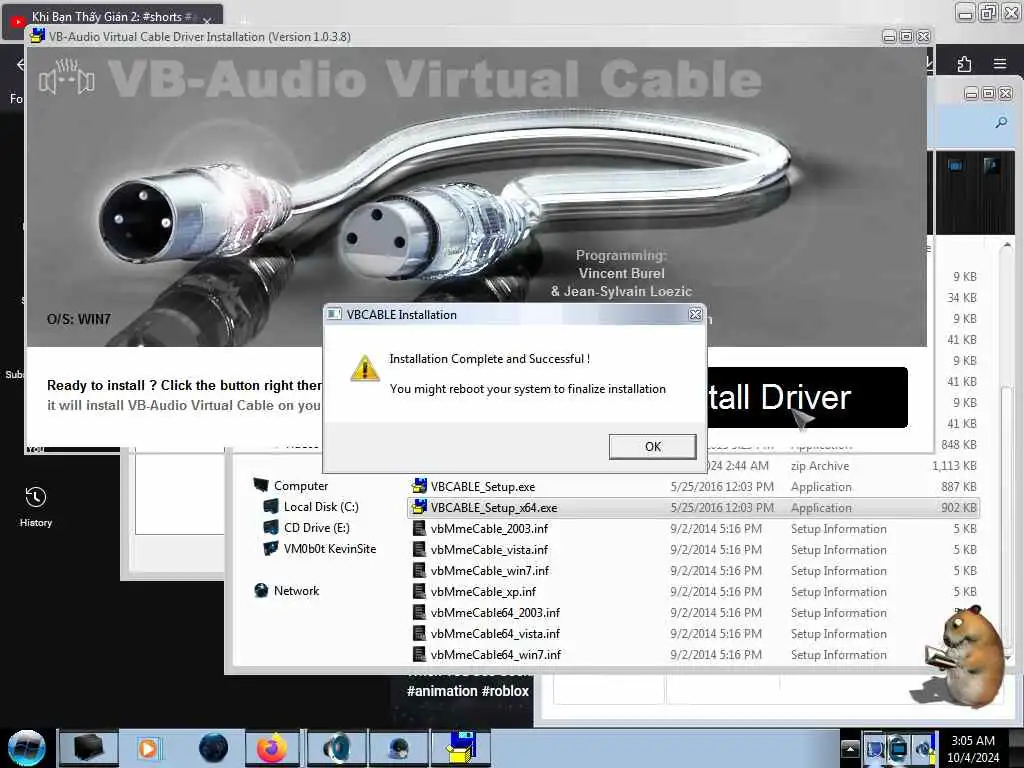The image size is (1024, 768).
Task: Select CD Drive (E:) in Explorer
Action: point(316,528)
